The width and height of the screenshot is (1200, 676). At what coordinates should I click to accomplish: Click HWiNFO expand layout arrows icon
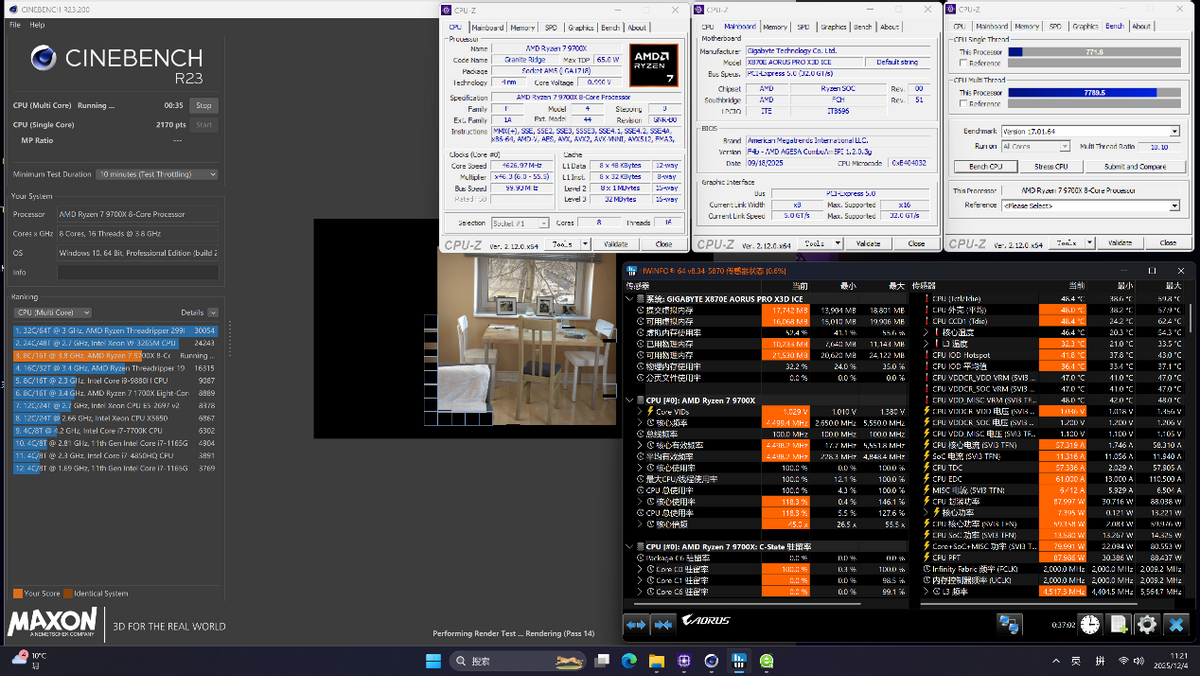[636, 625]
